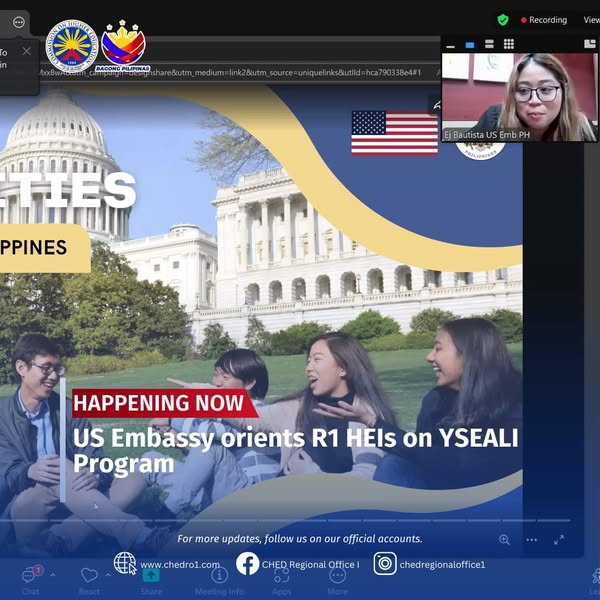The image size is (600, 600).
Task: Hide the video thumbnail panel
Action: point(450,45)
